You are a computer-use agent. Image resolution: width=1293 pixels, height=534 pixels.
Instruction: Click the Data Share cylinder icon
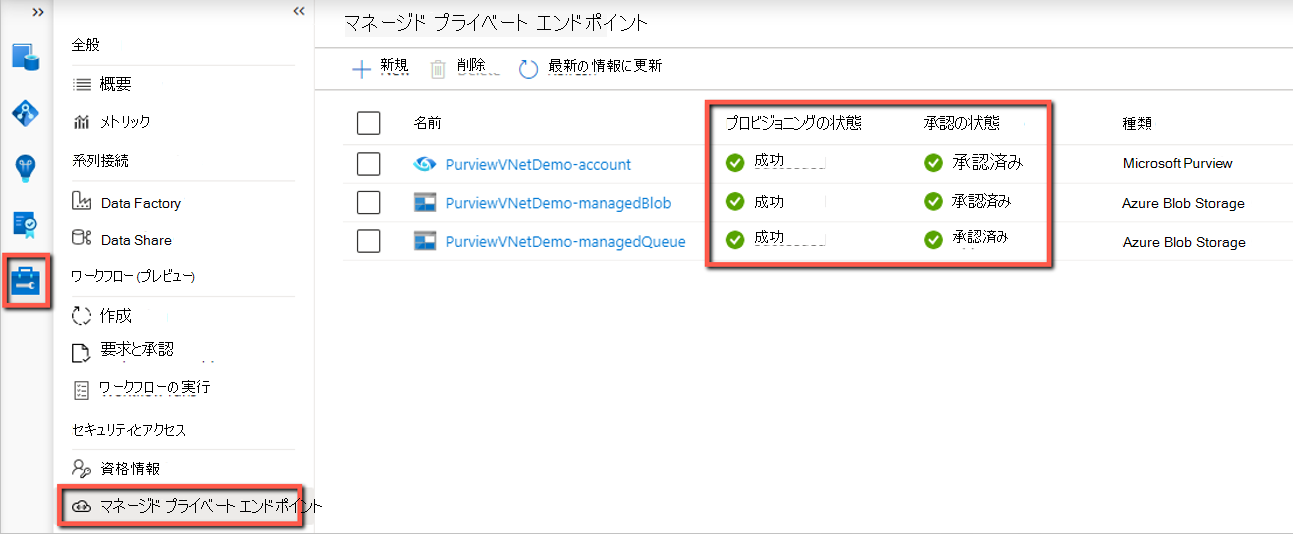(82, 239)
